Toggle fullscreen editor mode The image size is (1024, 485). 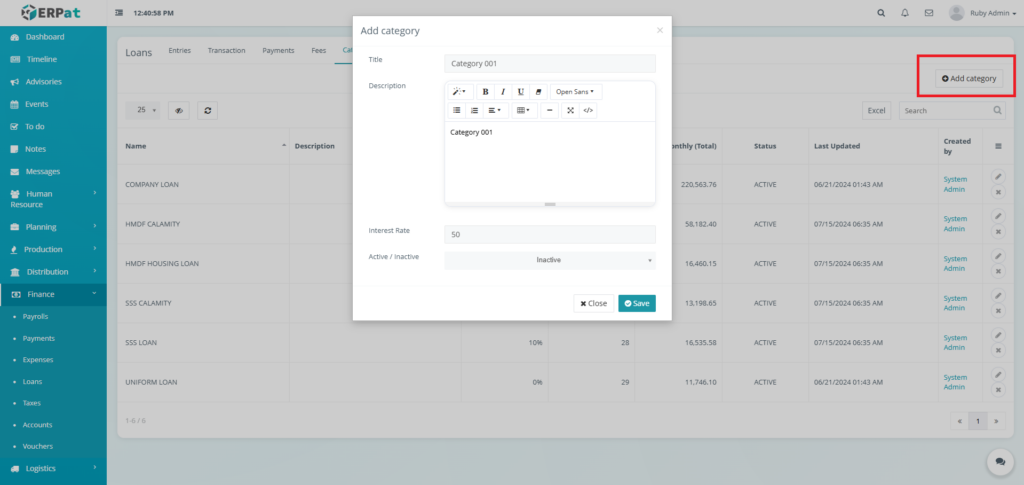[570, 110]
